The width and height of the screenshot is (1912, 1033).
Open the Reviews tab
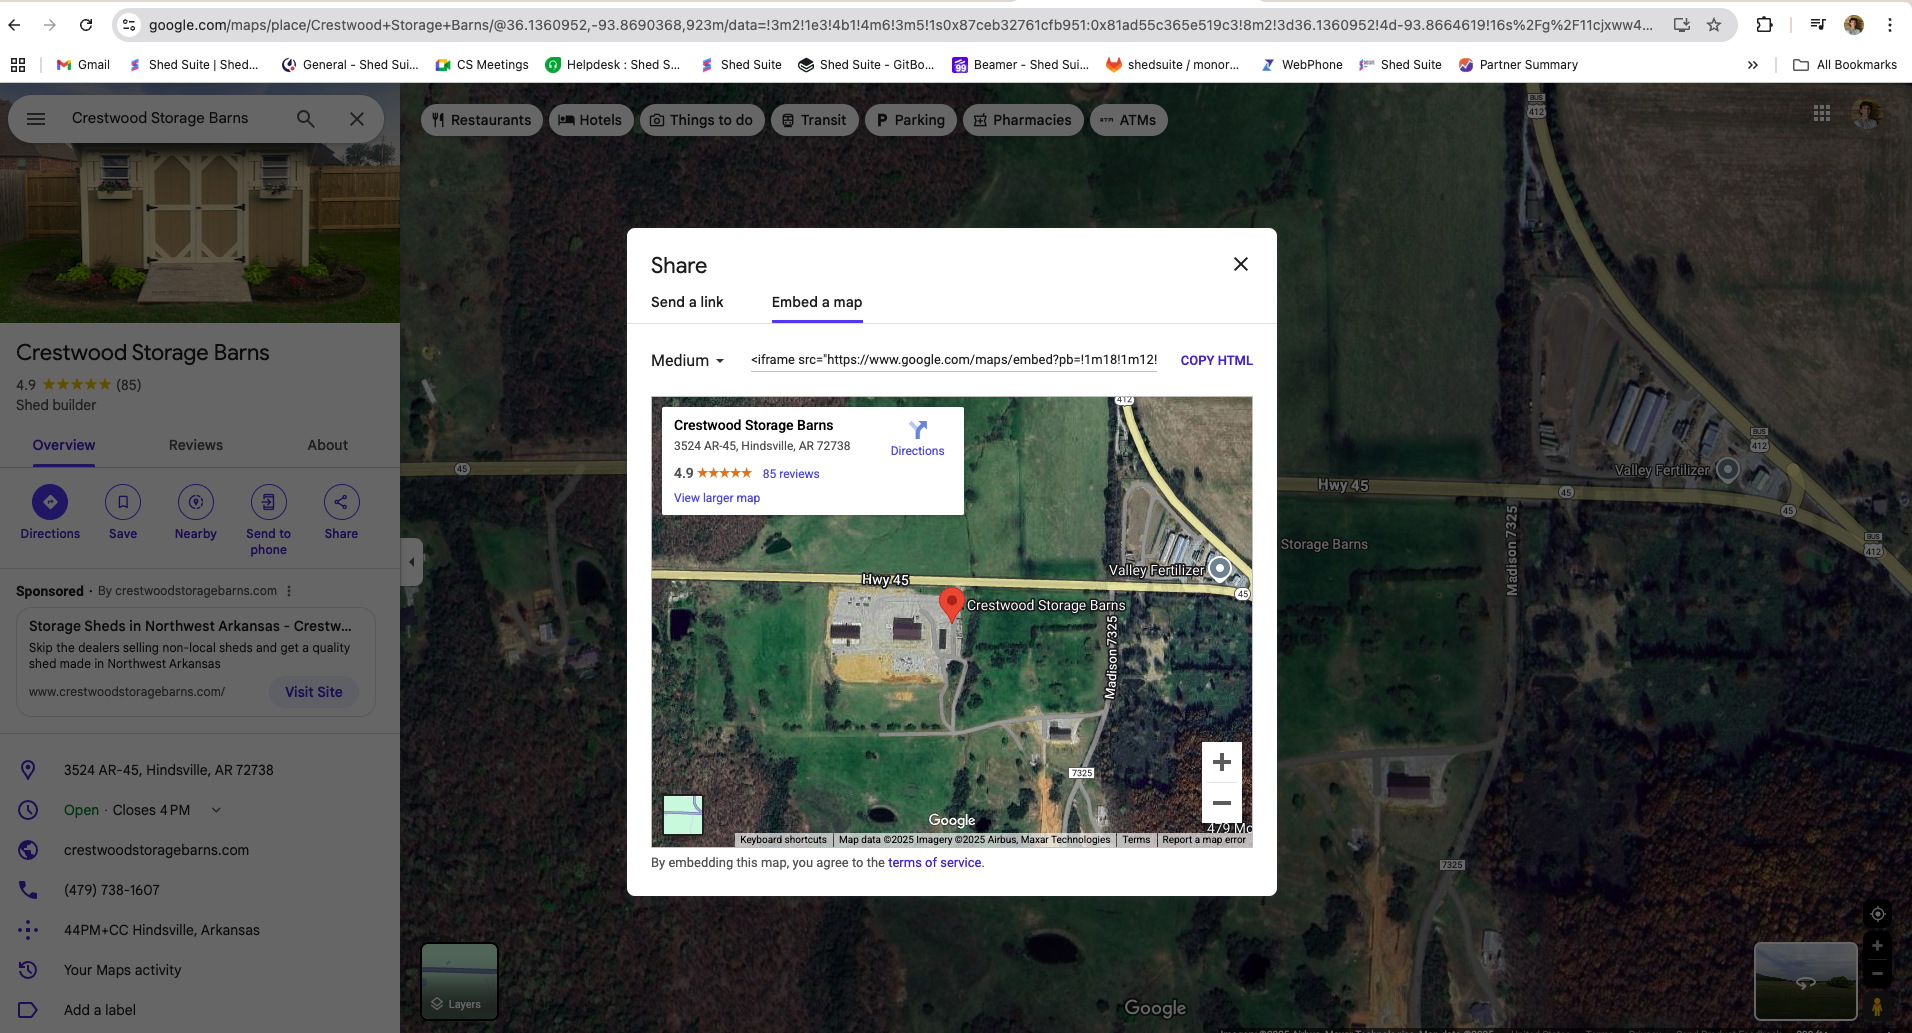pyautogui.click(x=196, y=445)
